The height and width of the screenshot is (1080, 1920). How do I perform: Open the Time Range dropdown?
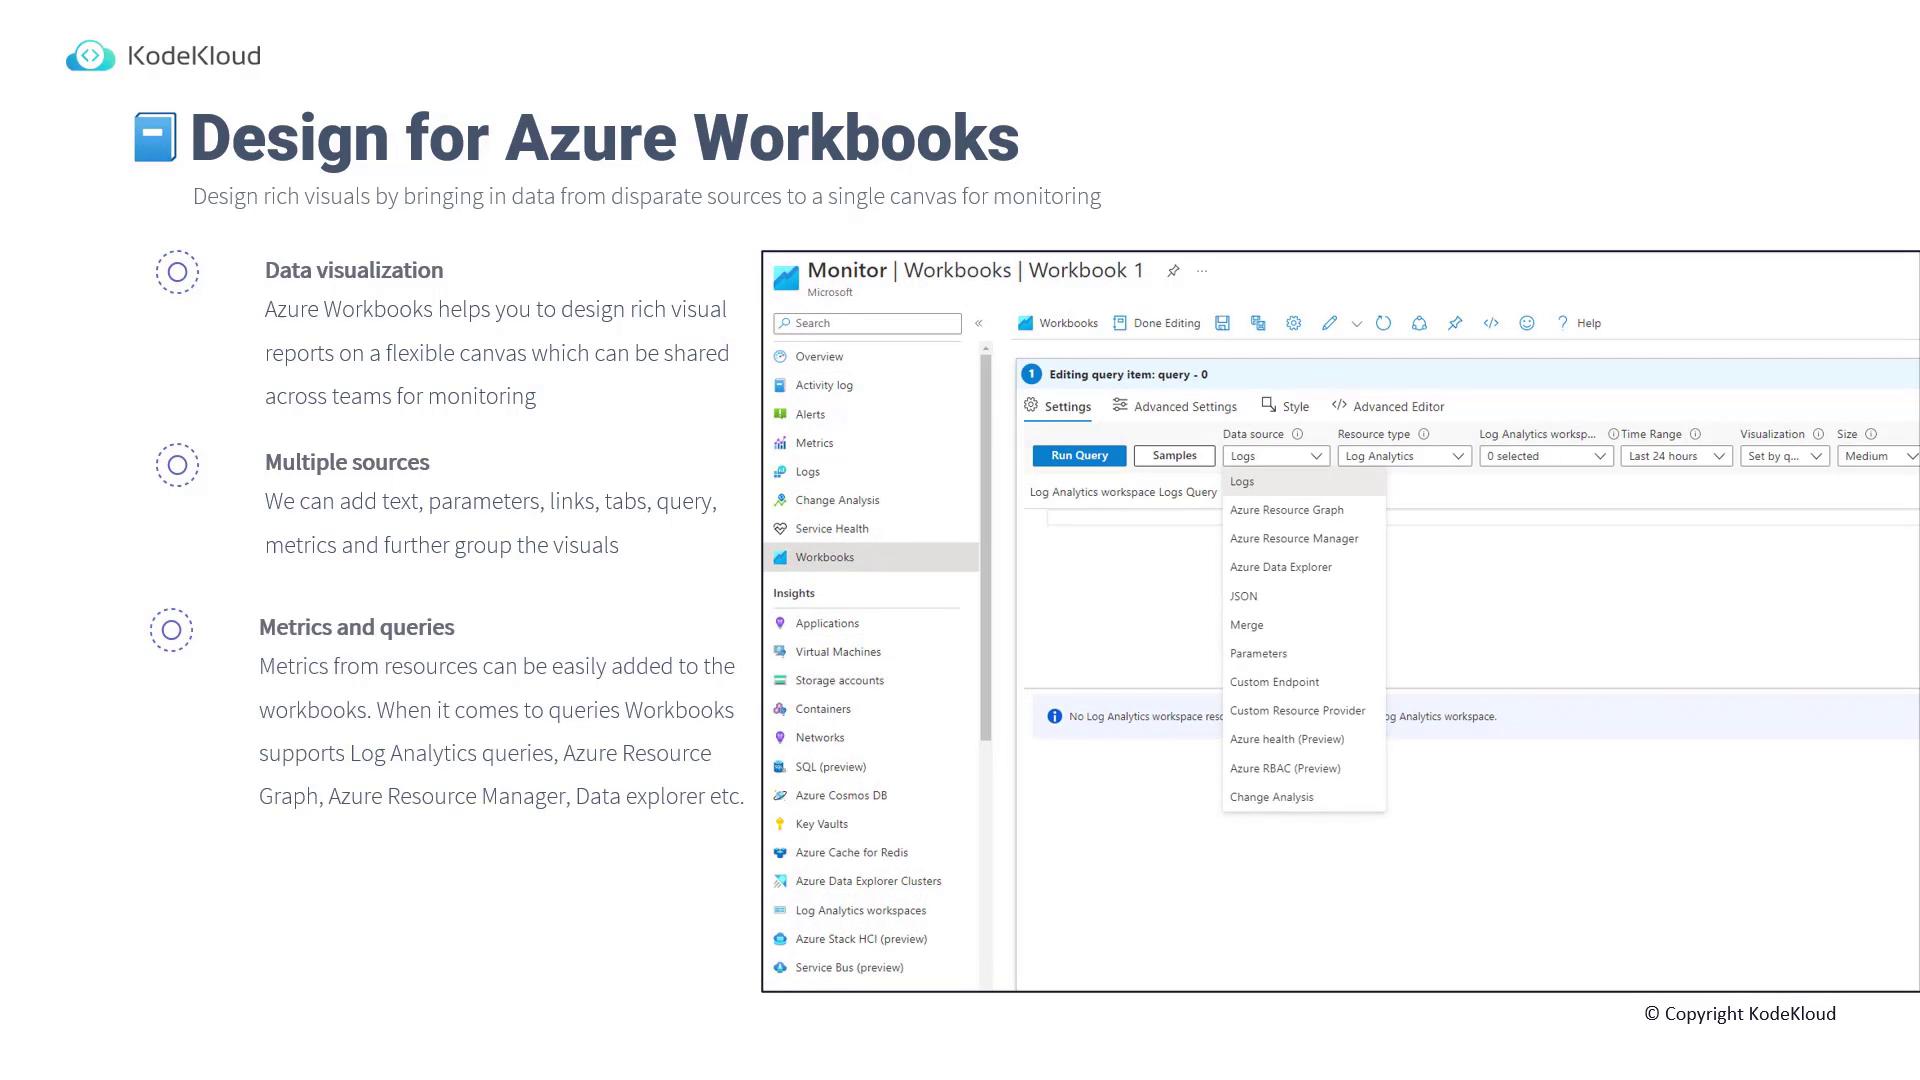pyautogui.click(x=1676, y=456)
